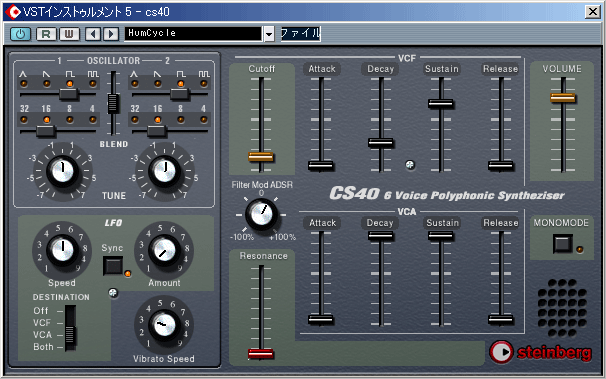Screen dimensions: 606x379
Task: Click the VCA Sustain slider handle
Action: coord(441,236)
